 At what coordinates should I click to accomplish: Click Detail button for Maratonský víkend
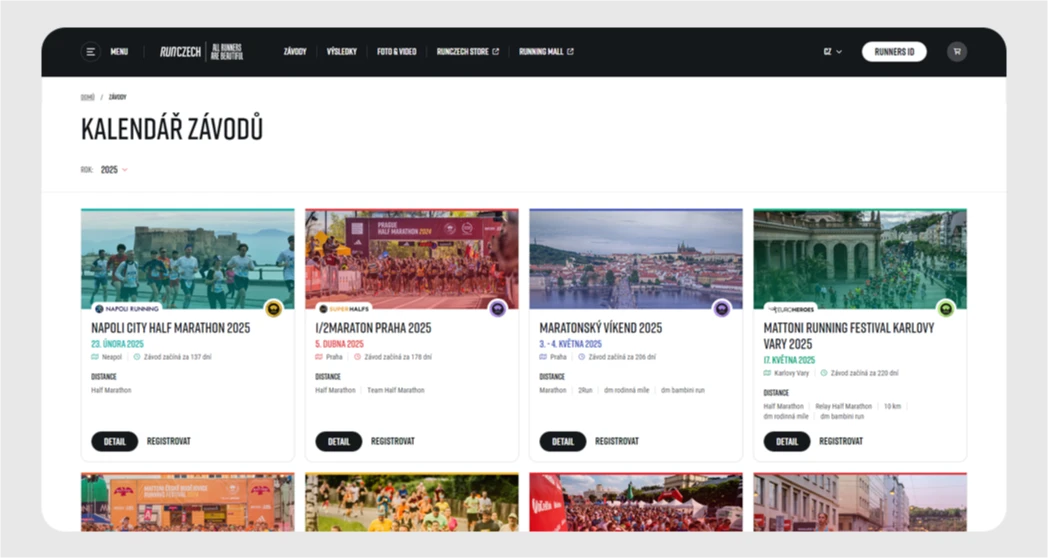pos(562,441)
